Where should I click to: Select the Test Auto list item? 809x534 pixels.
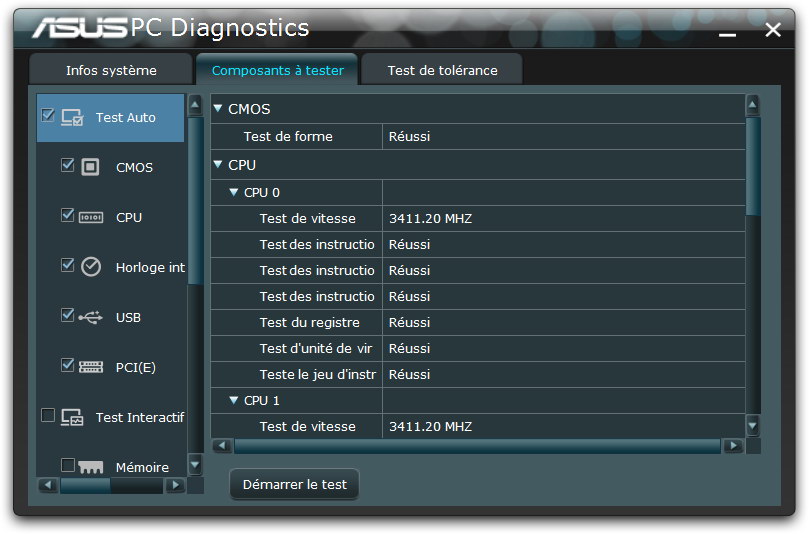coord(110,118)
